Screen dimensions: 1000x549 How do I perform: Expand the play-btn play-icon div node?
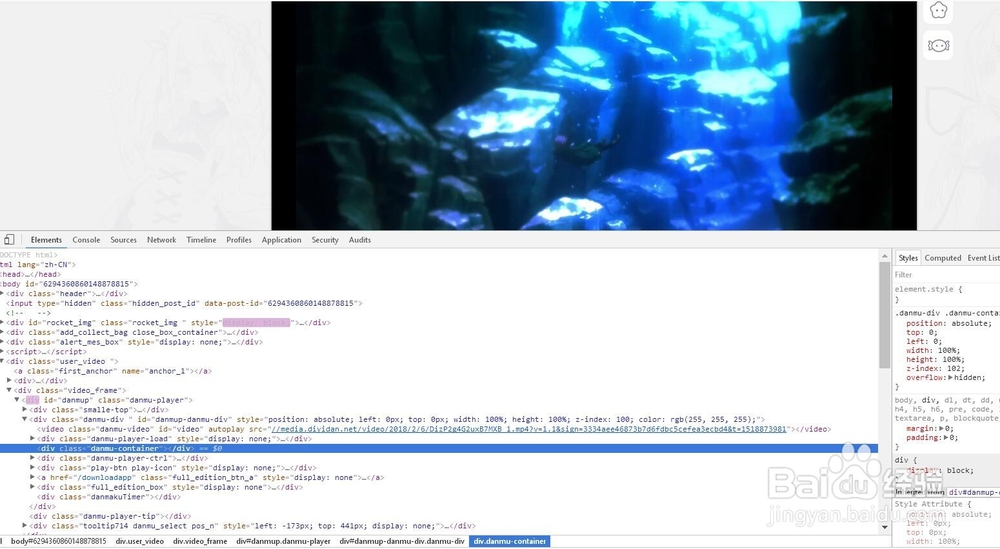pos(33,467)
